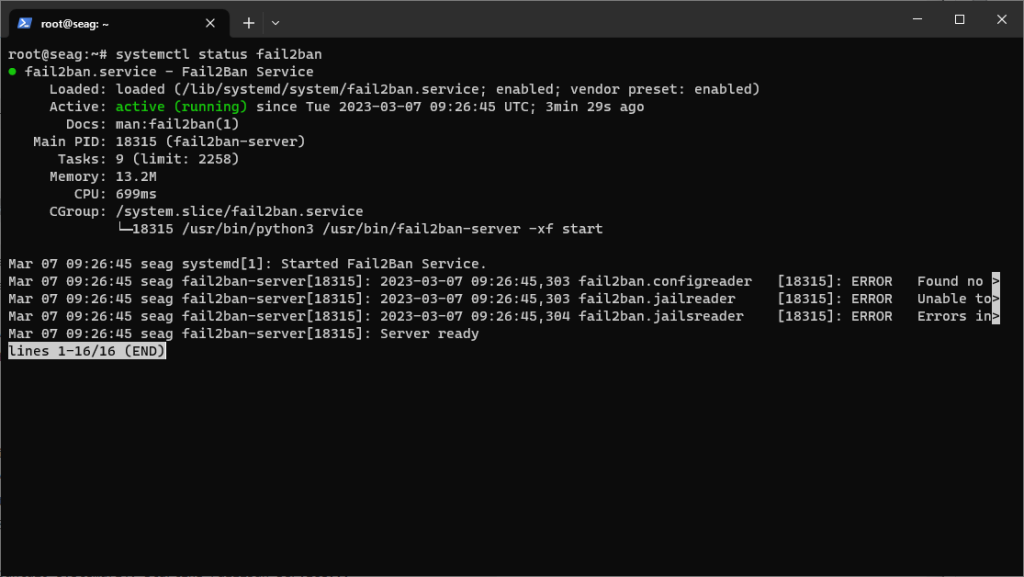
Task: Click the 'systemctl status fail2ban' command text
Action: click(219, 54)
